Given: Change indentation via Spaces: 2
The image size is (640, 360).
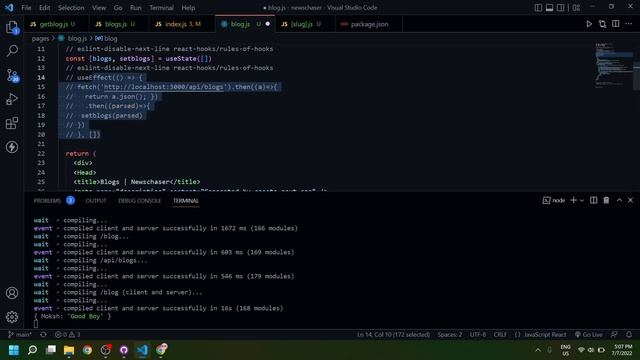Looking at the screenshot, I should [450, 335].
